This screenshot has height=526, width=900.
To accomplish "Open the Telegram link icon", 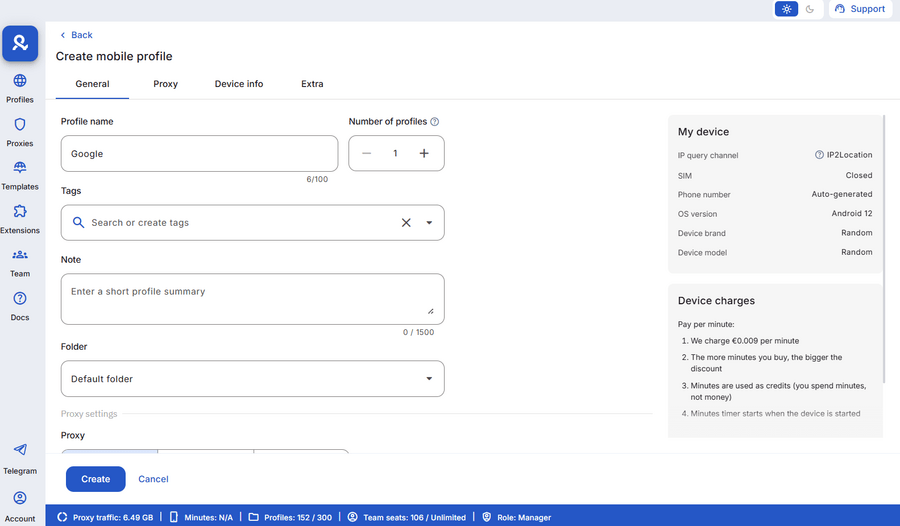I will tap(20, 451).
